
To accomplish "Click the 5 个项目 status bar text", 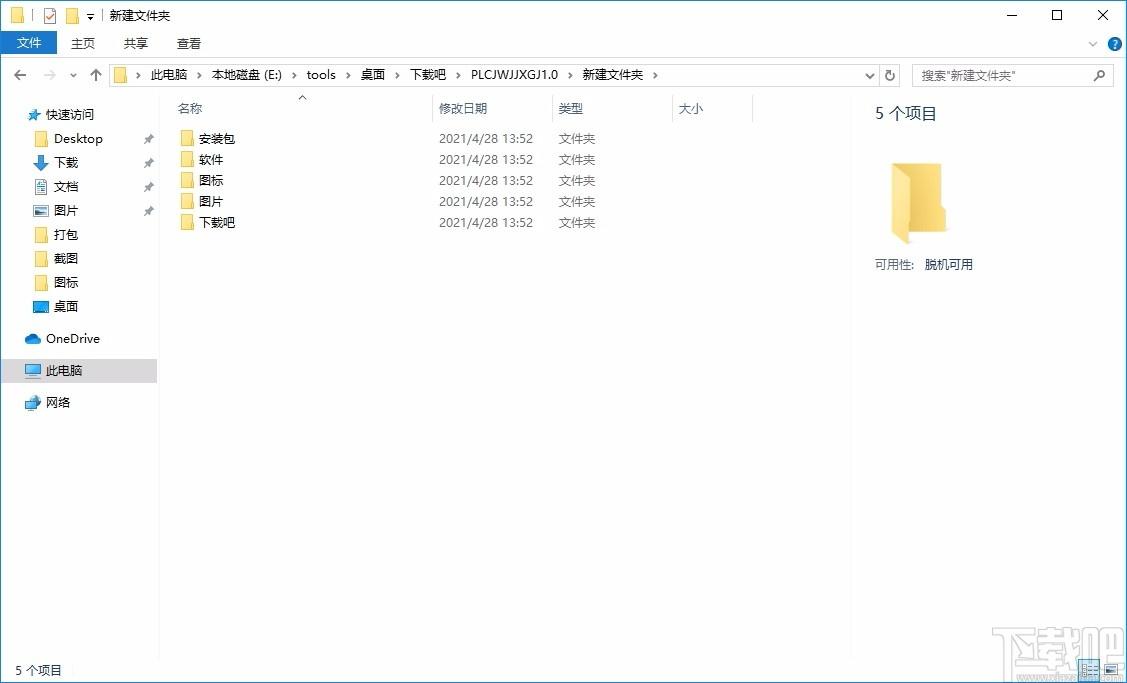I will click(39, 670).
